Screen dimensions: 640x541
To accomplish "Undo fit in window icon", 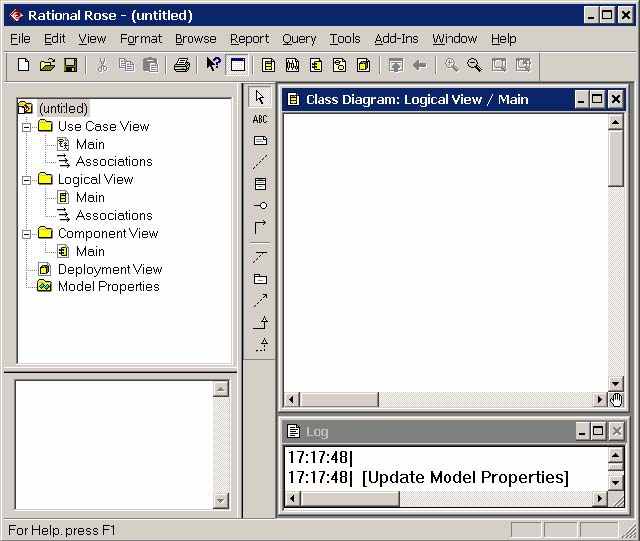I will click(x=522, y=65).
